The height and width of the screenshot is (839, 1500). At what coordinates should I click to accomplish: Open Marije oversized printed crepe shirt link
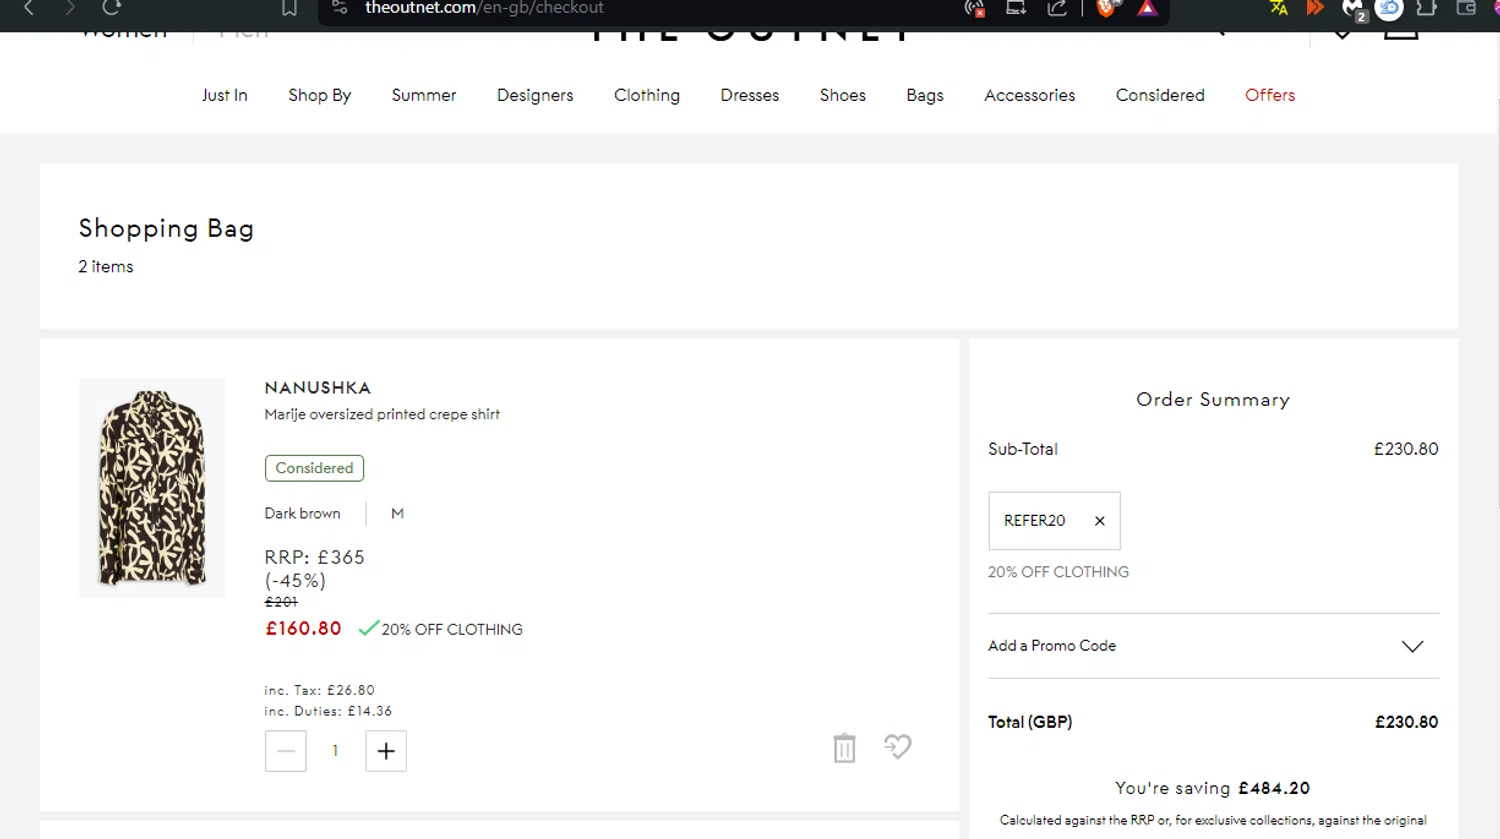pos(382,414)
